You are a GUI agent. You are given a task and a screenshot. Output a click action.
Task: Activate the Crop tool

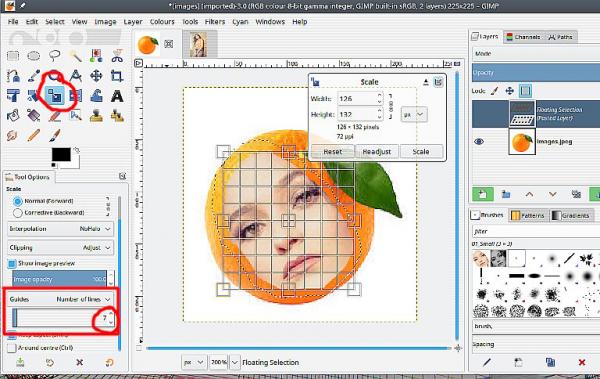[117, 76]
